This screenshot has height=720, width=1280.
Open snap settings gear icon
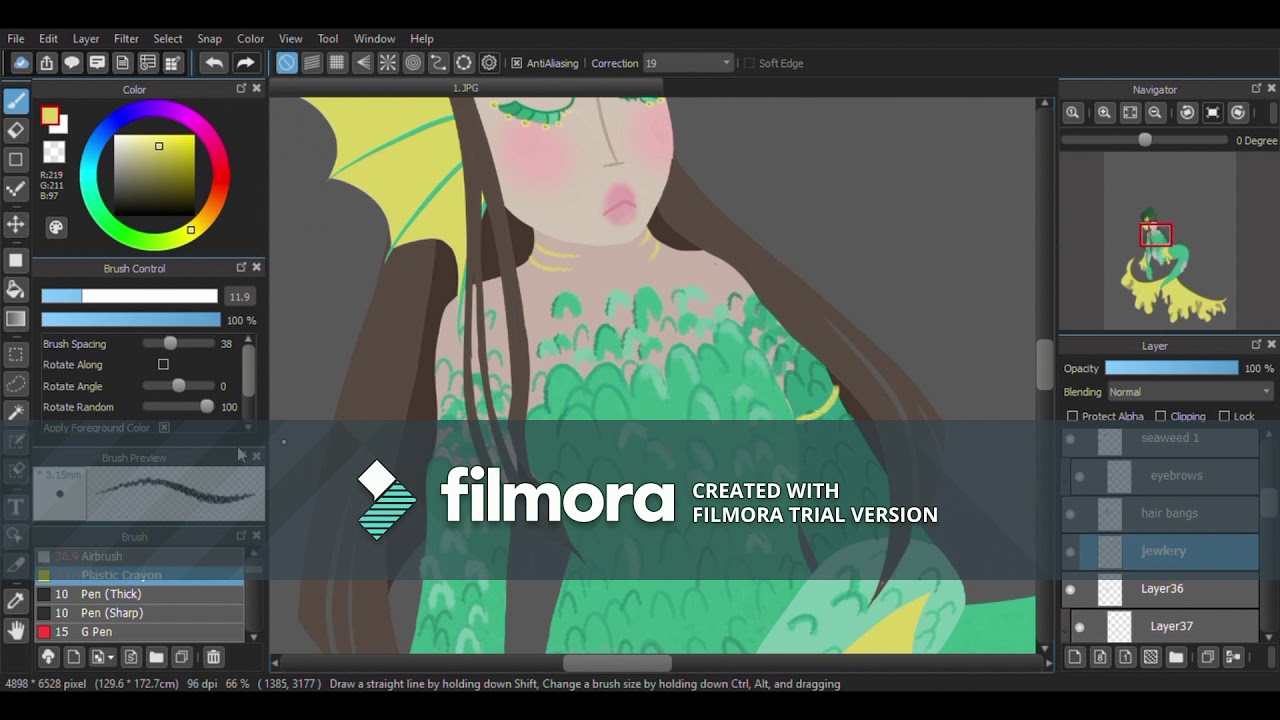point(489,63)
